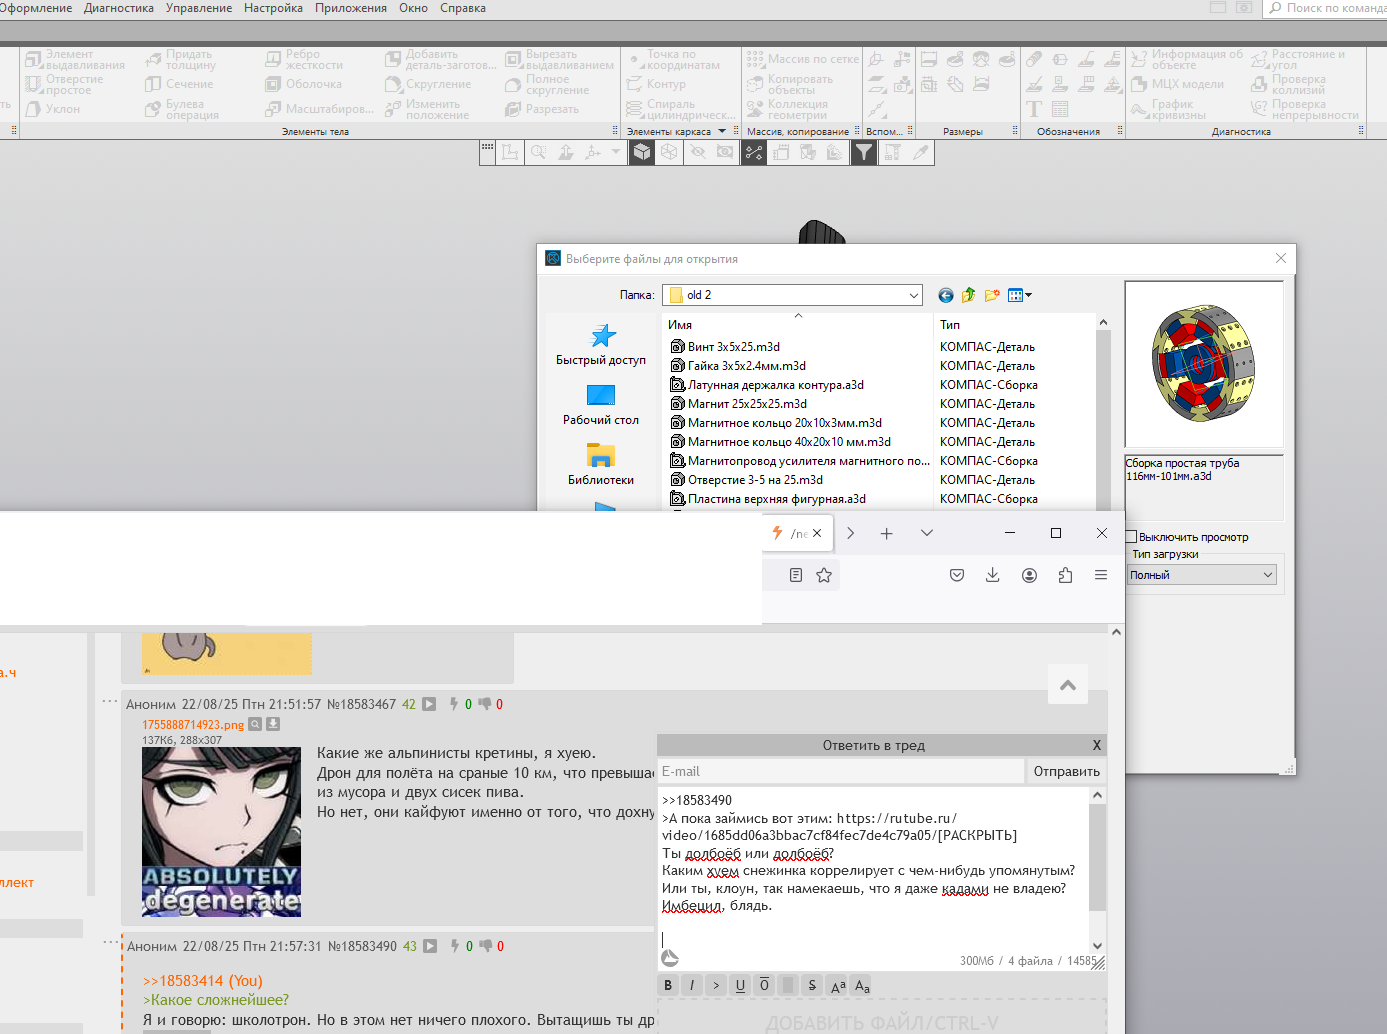
Task: Open the 1755888714923.png image link
Action: point(193,725)
